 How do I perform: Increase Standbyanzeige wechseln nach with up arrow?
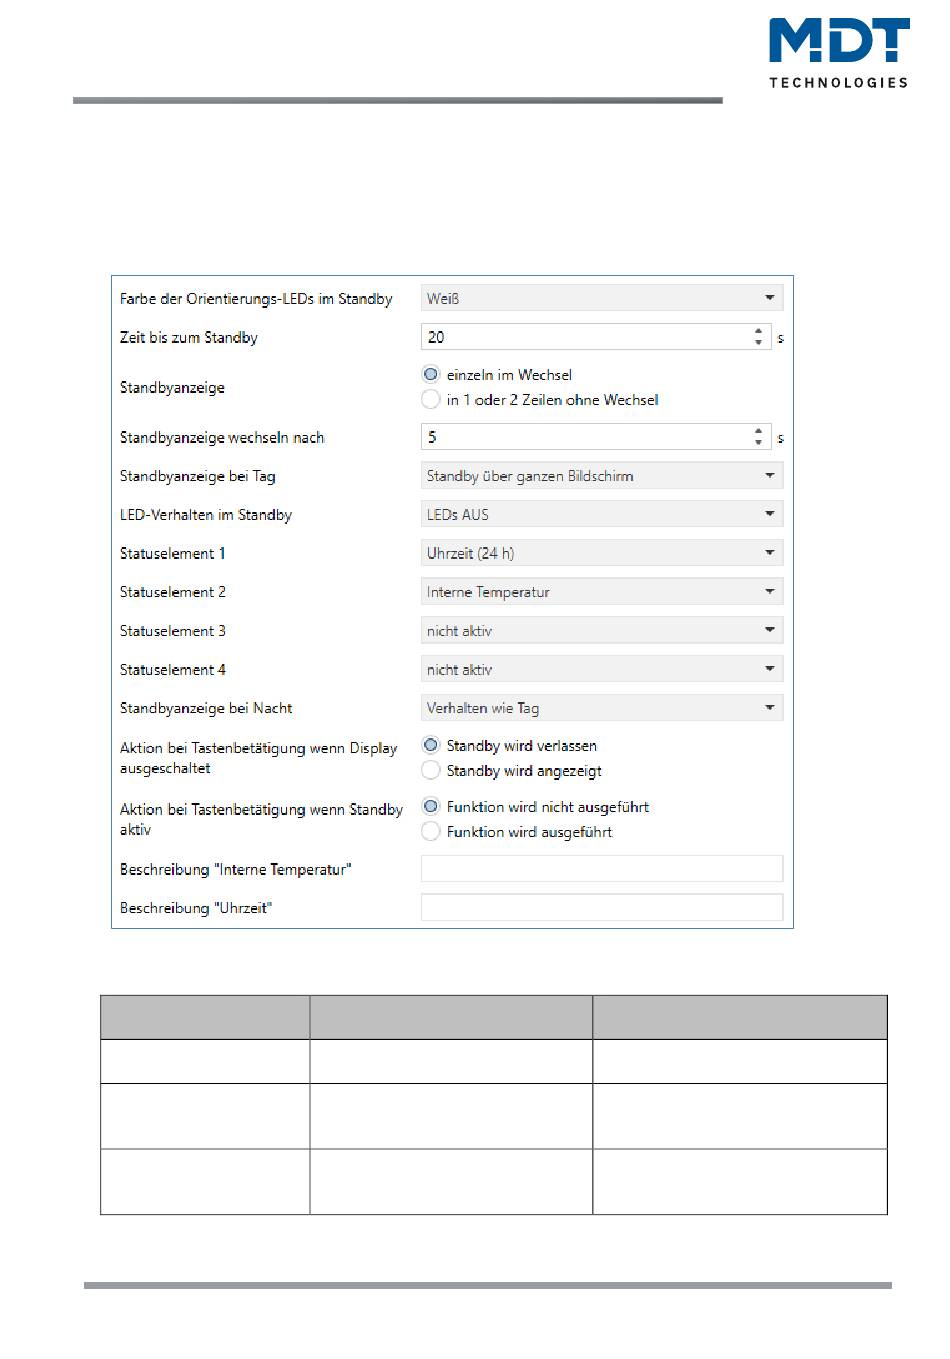pyautogui.click(x=759, y=431)
